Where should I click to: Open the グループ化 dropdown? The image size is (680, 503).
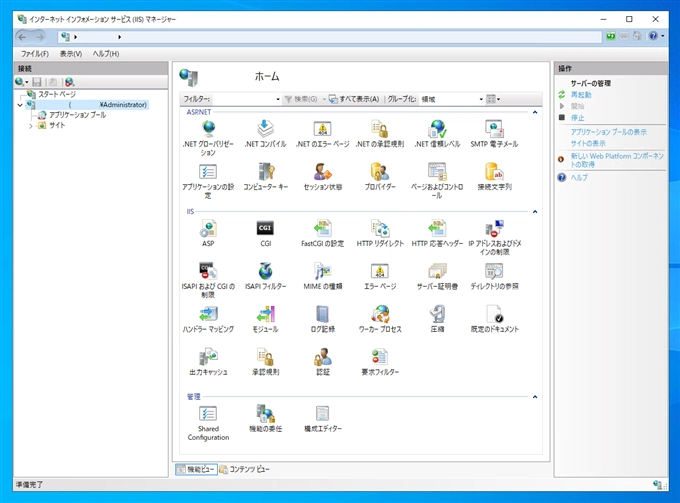pos(452,99)
